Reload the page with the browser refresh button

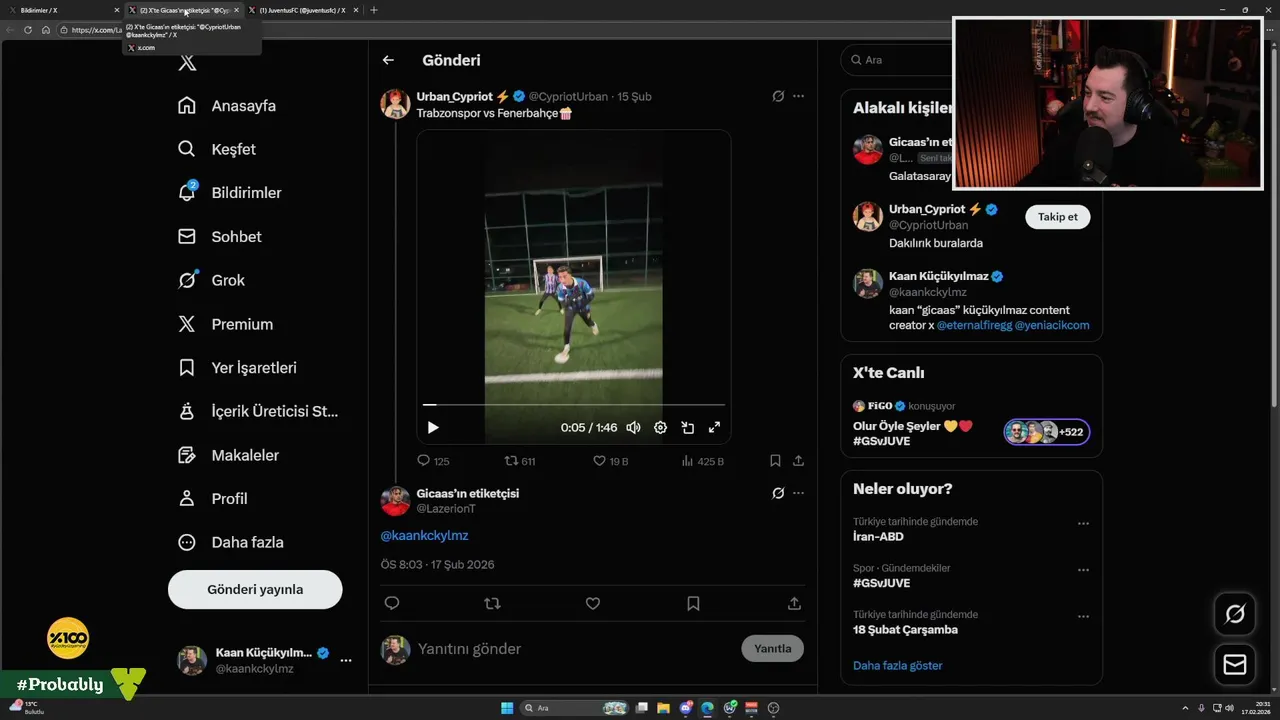(28, 30)
